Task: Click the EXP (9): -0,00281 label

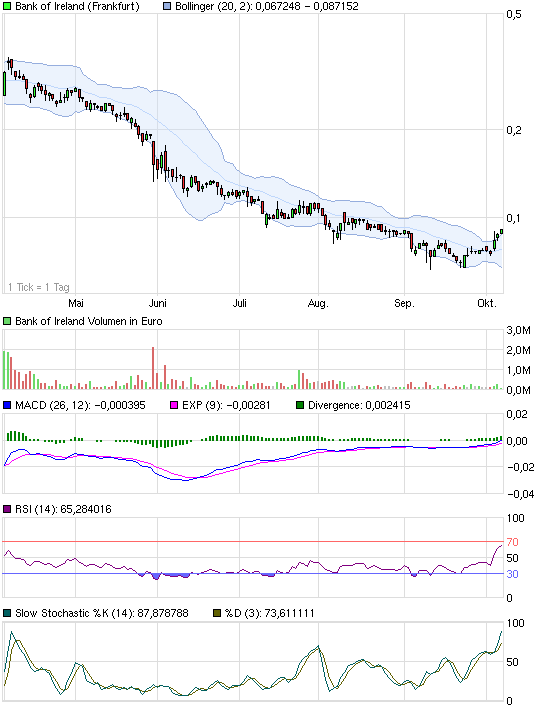Action: pos(226,405)
